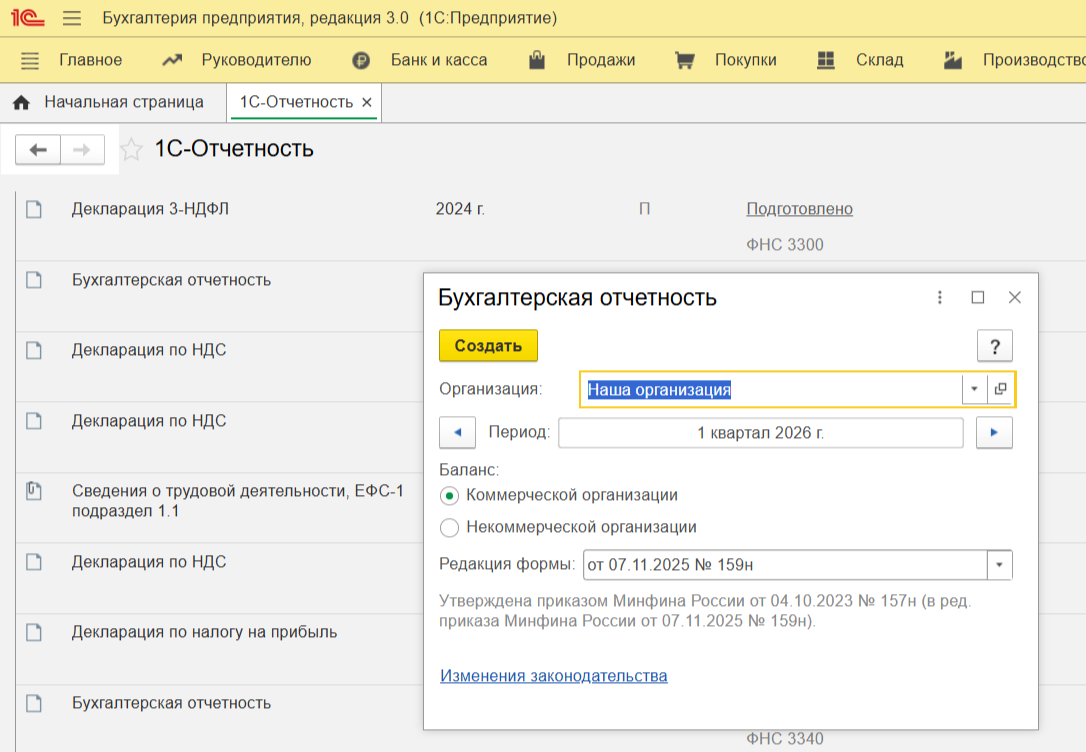
Task: Click icon of Сведения о трудовой деятельности row
Action: (34, 491)
